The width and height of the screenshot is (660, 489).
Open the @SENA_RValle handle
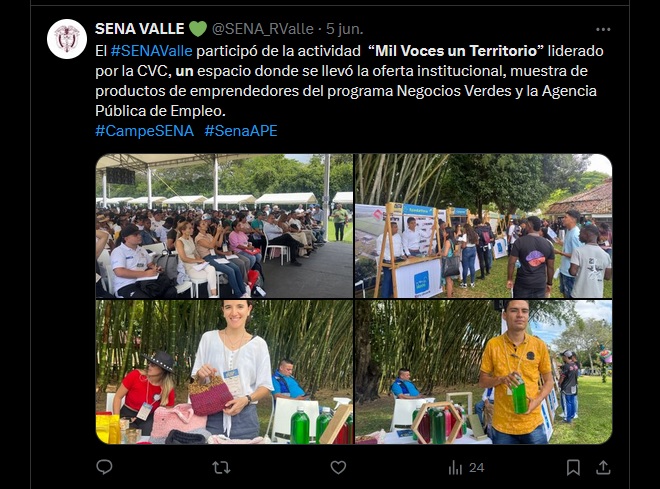click(263, 29)
